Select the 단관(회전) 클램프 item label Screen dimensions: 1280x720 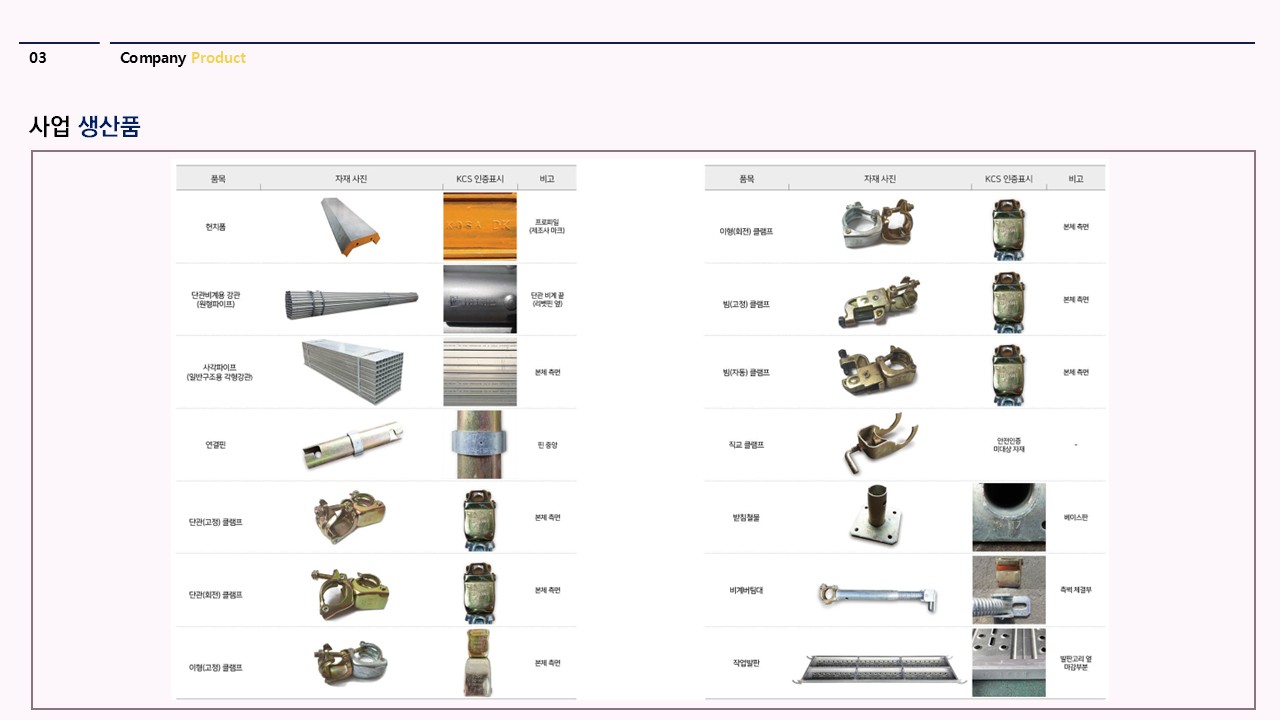click(215, 595)
